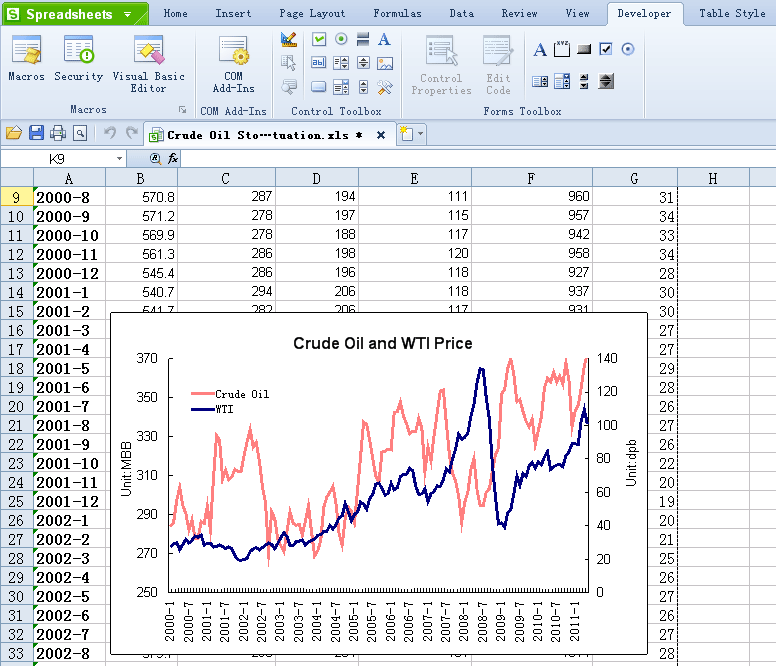The image size is (776, 666).
Task: Insert Forms Toolbox List Box control
Action: click(539, 82)
